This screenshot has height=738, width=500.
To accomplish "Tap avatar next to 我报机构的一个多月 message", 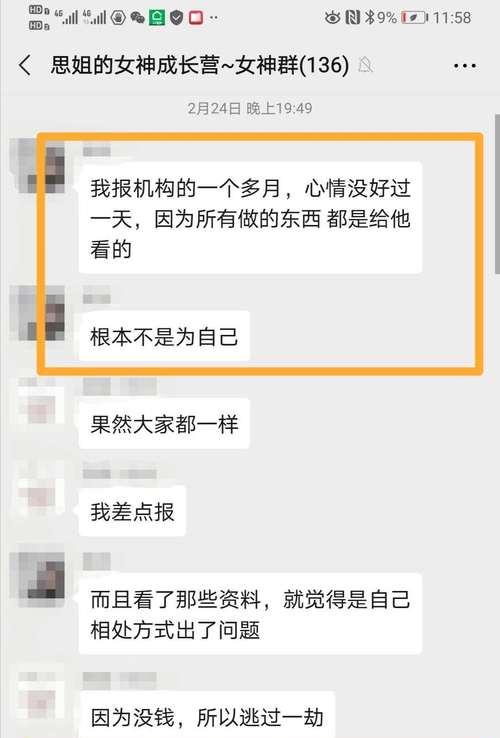I will 38,166.
